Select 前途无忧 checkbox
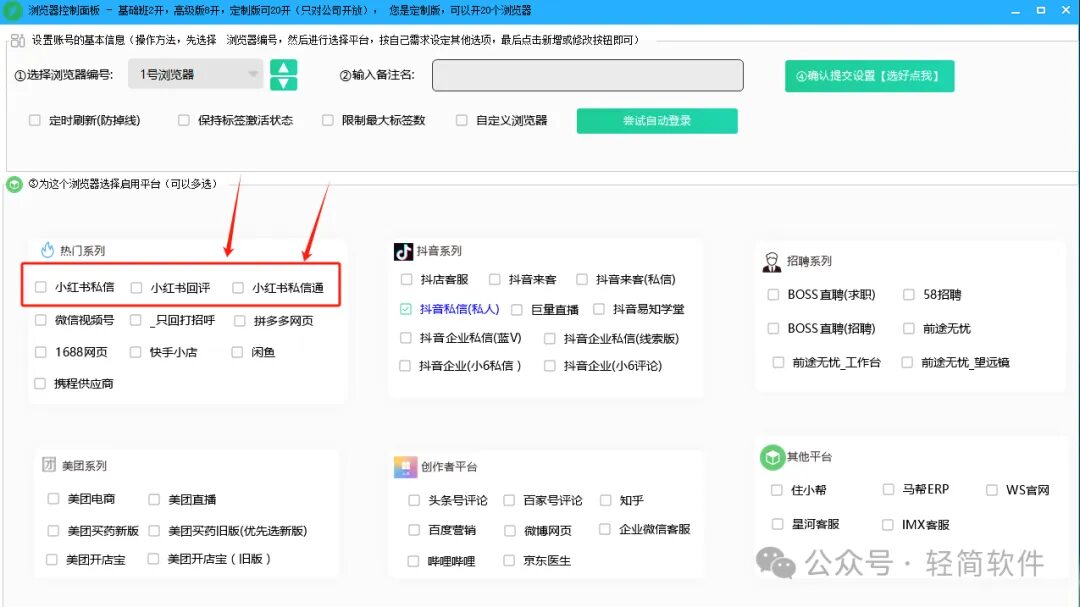 908,328
